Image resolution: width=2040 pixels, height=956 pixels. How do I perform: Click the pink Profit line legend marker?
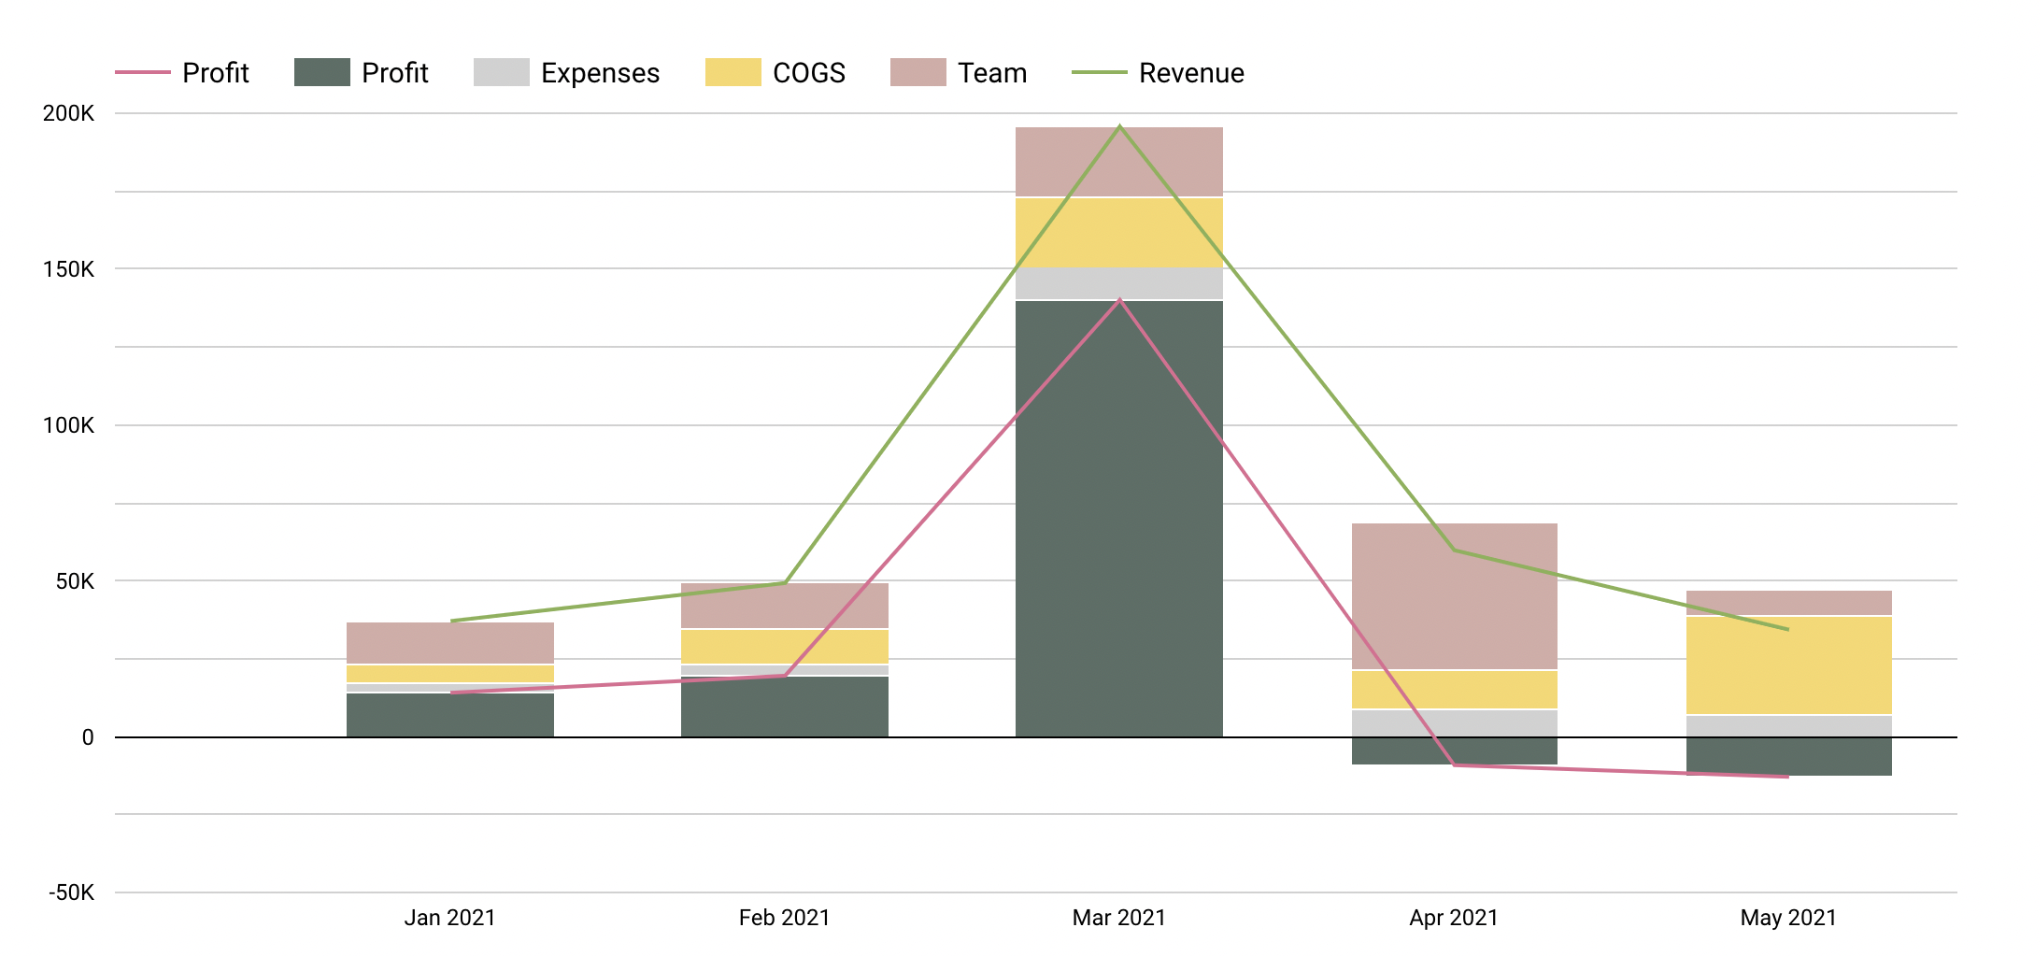click(x=142, y=73)
